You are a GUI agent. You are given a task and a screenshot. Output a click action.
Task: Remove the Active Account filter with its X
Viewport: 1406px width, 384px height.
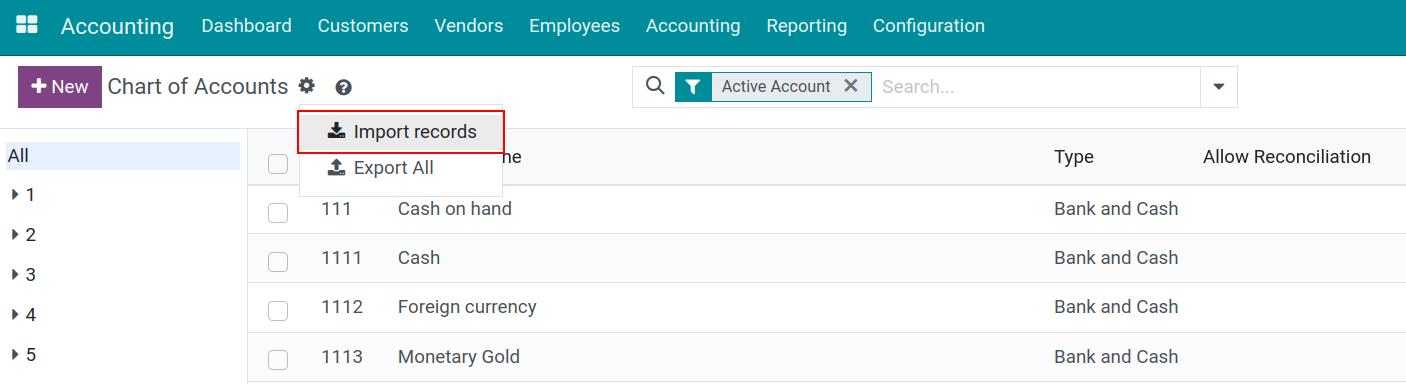(x=851, y=86)
